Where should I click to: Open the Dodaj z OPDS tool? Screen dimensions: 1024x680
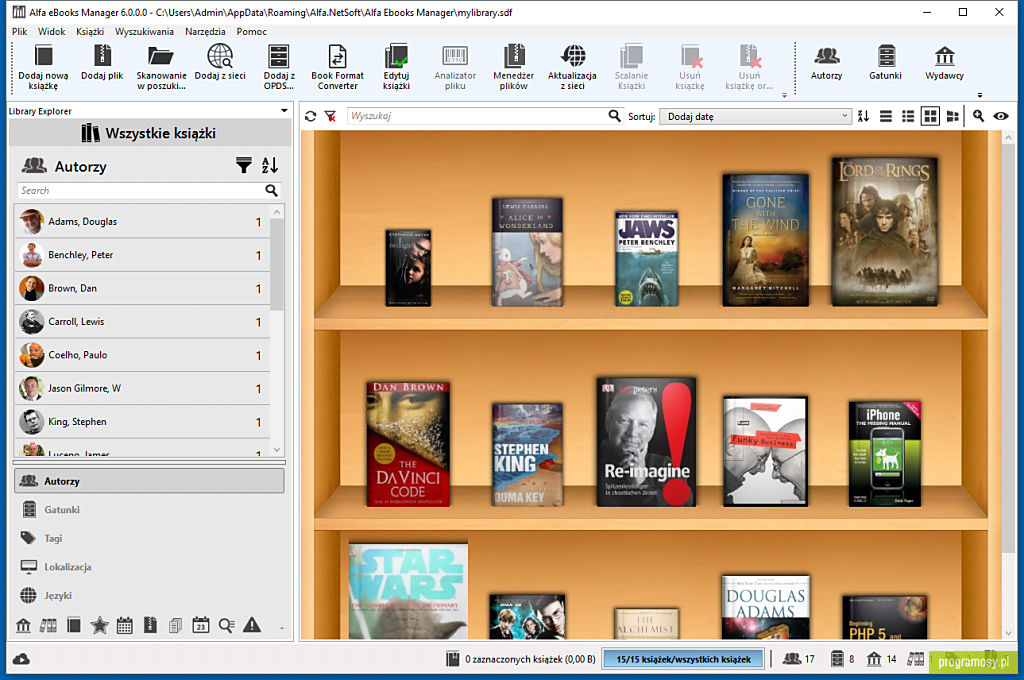point(279,67)
